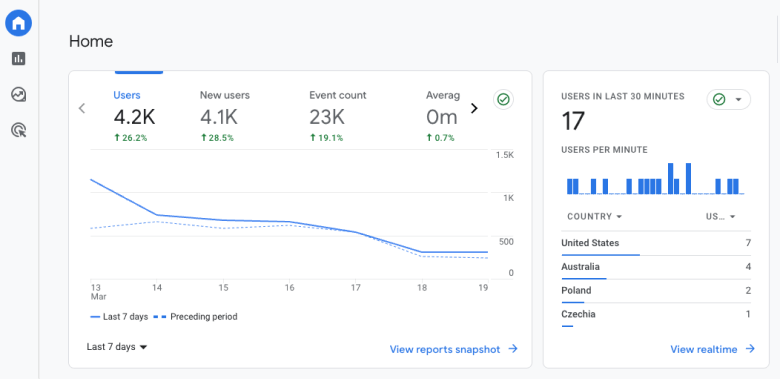780x379 pixels.
Task: Open the Last 7 days date range dropdown
Action: click(117, 347)
